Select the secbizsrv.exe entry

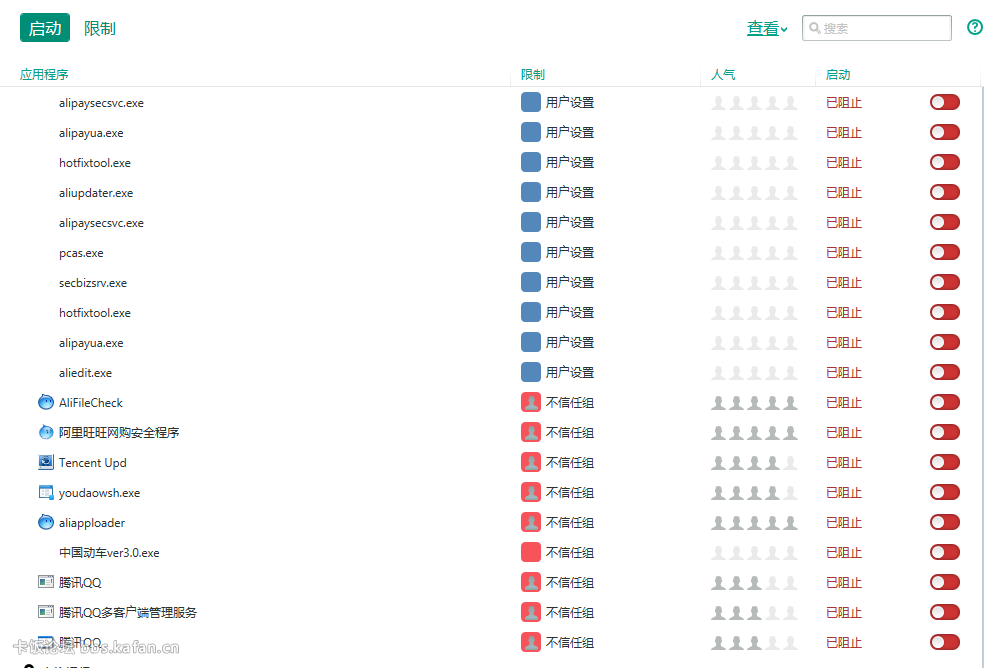pyautogui.click(x=93, y=283)
